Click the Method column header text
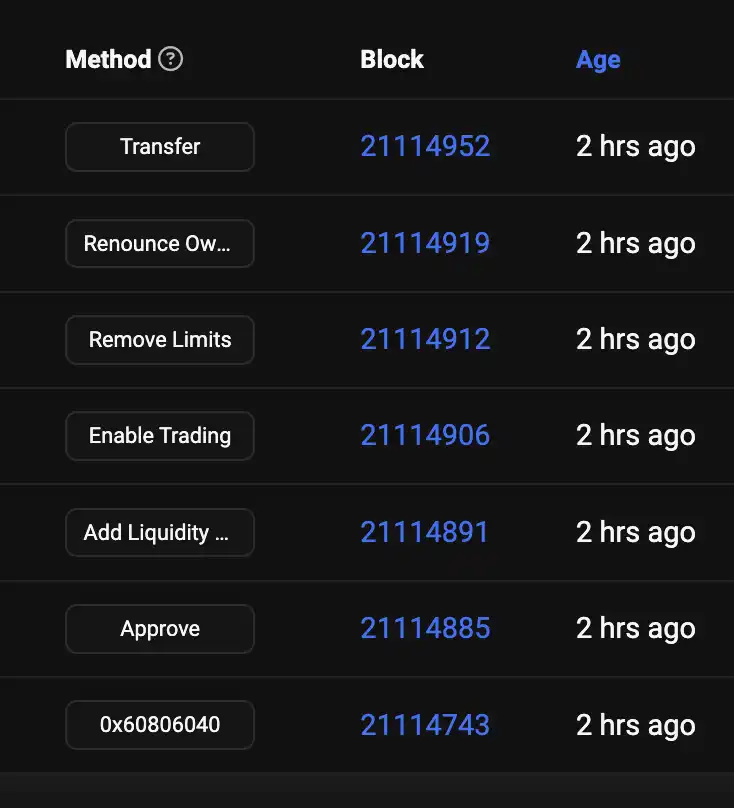This screenshot has width=734, height=808. pos(108,60)
